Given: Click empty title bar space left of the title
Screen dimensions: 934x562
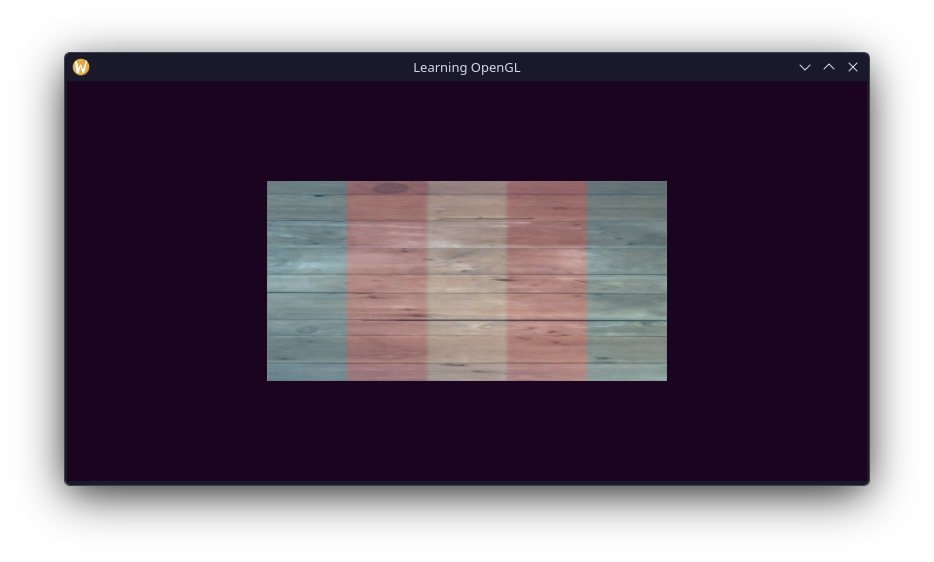Looking at the screenshot, I should [250, 67].
